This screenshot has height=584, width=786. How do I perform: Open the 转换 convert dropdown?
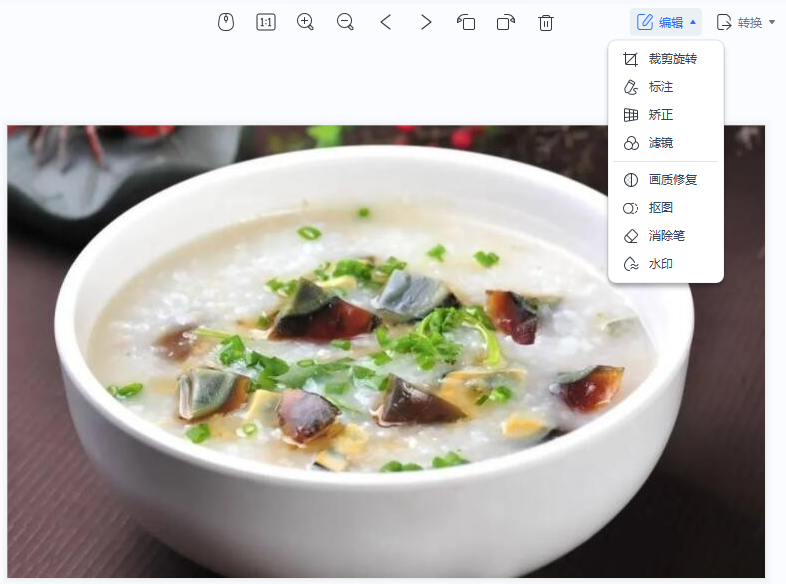tap(745, 22)
